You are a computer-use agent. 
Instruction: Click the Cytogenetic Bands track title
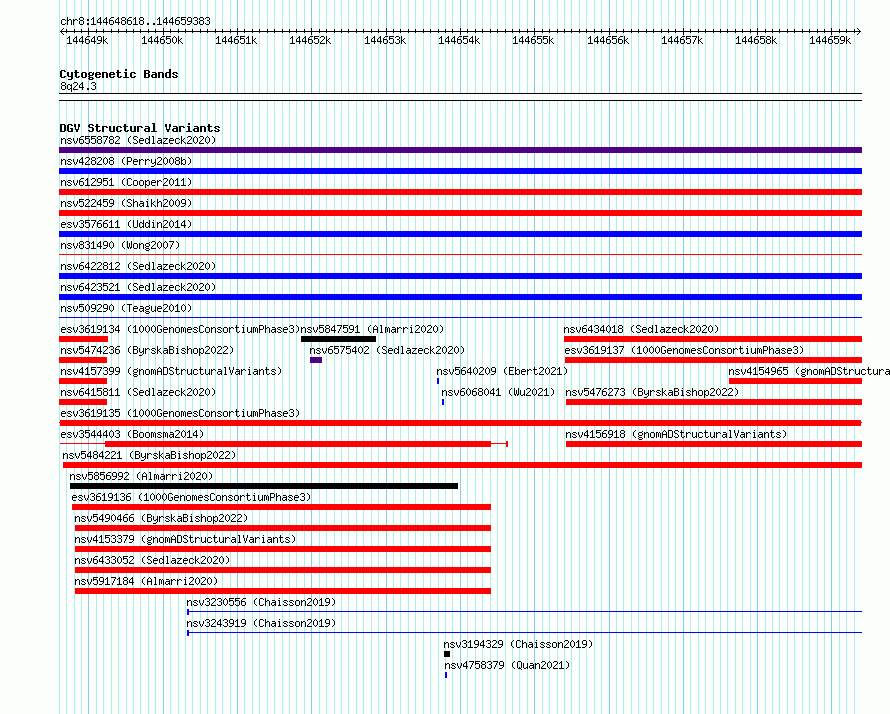(119, 74)
